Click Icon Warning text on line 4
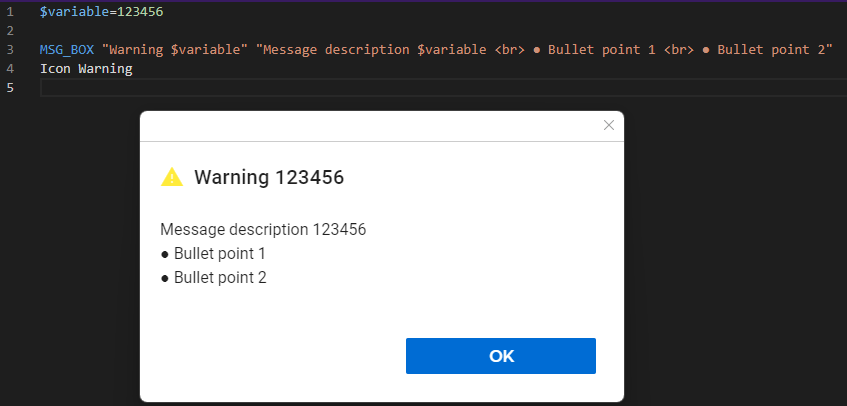Image resolution: width=847 pixels, height=406 pixels. [x=86, y=69]
